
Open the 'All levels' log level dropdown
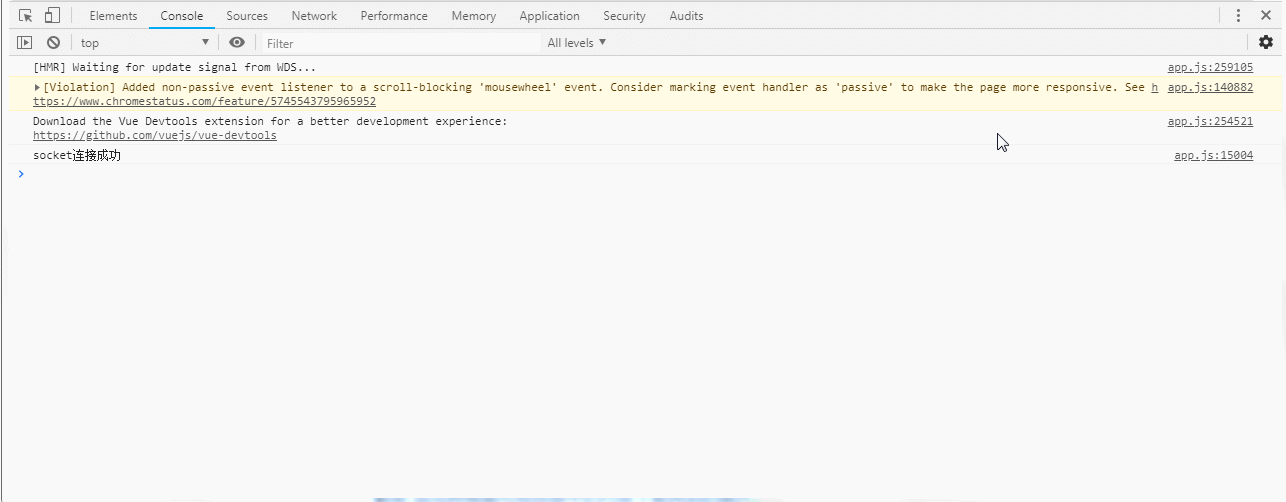577,43
